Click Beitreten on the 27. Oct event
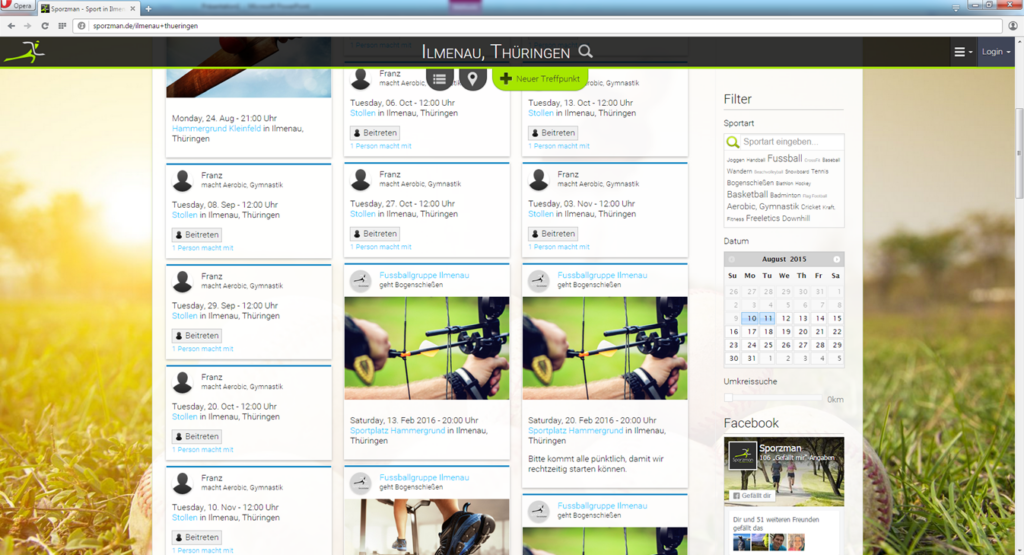Image resolution: width=1024 pixels, height=555 pixels. tap(375, 234)
